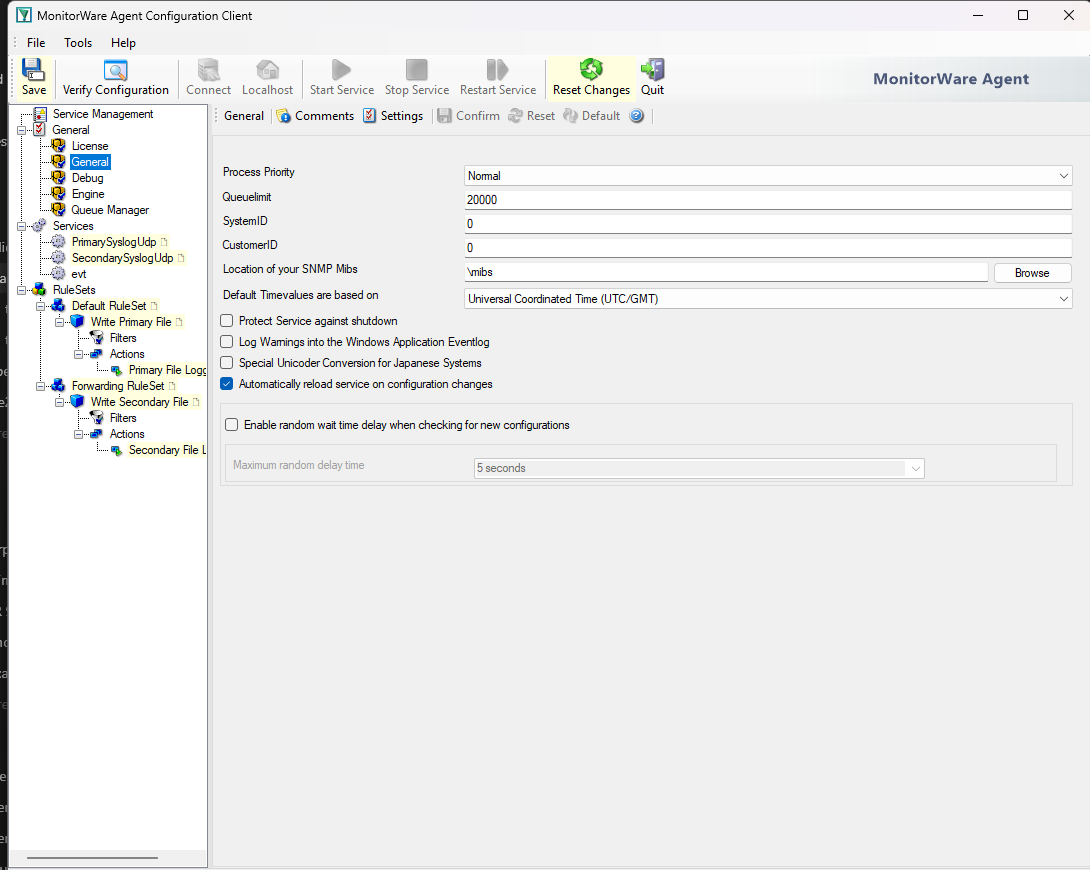The height and width of the screenshot is (870, 1090).
Task: Click the SNMP Mibs location field
Action: pos(726,272)
